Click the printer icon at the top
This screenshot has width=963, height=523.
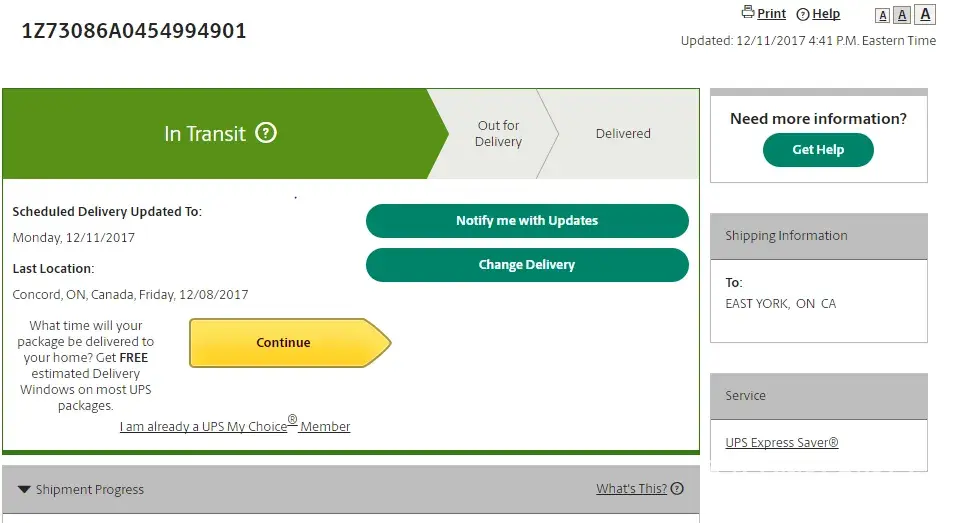pyautogui.click(x=747, y=13)
